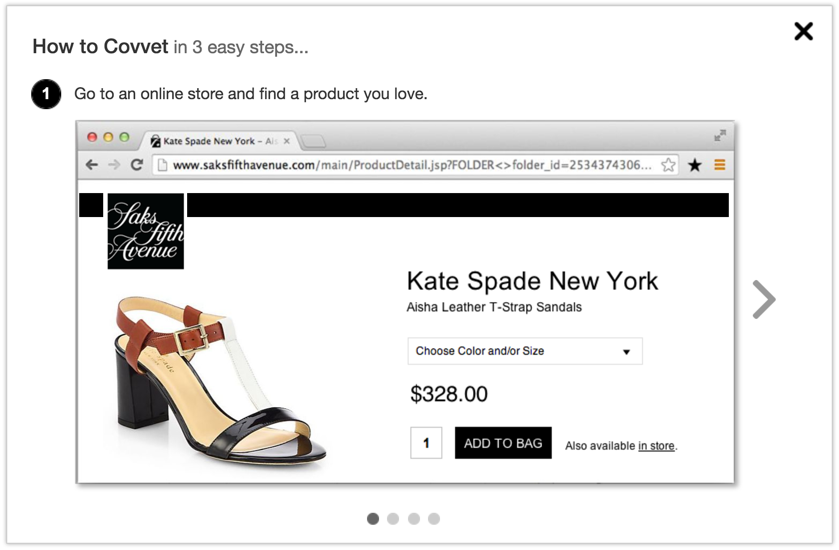Click the Saks Fifth Avenue logo
Image resolution: width=839 pixels, height=550 pixels.
click(146, 231)
